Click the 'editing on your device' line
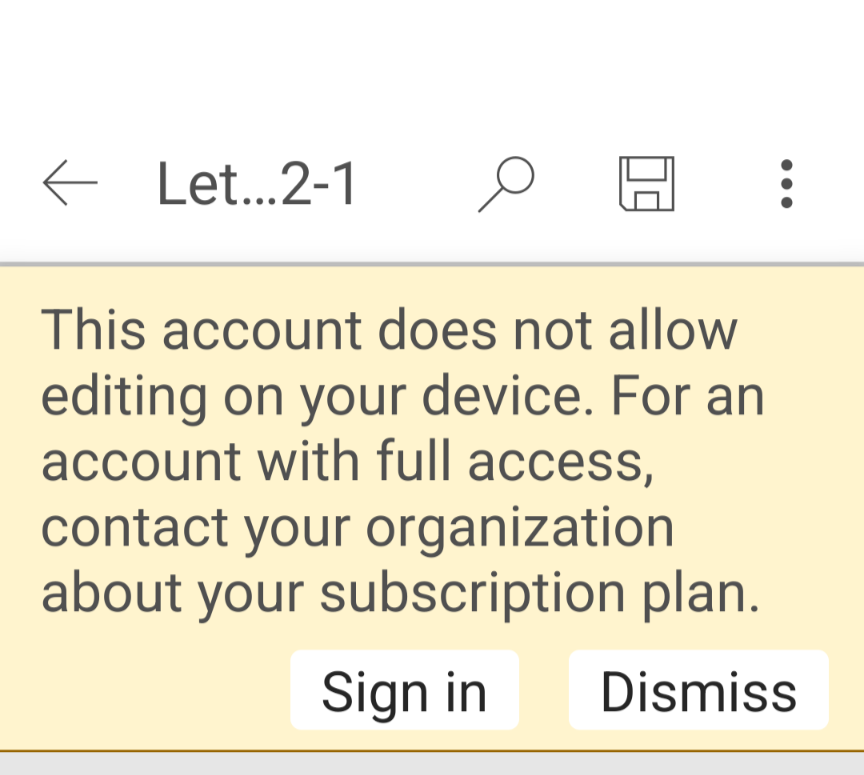This screenshot has width=864, height=775. [x=402, y=395]
